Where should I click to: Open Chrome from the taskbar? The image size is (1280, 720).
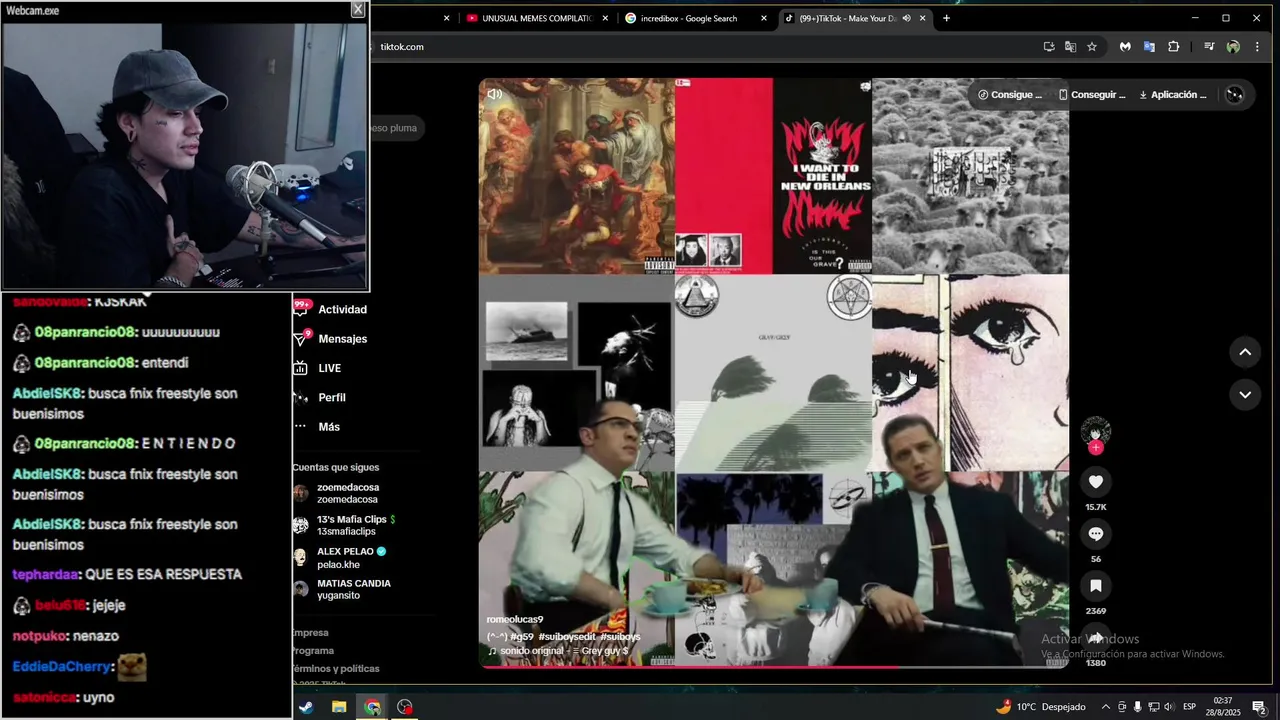(x=372, y=707)
